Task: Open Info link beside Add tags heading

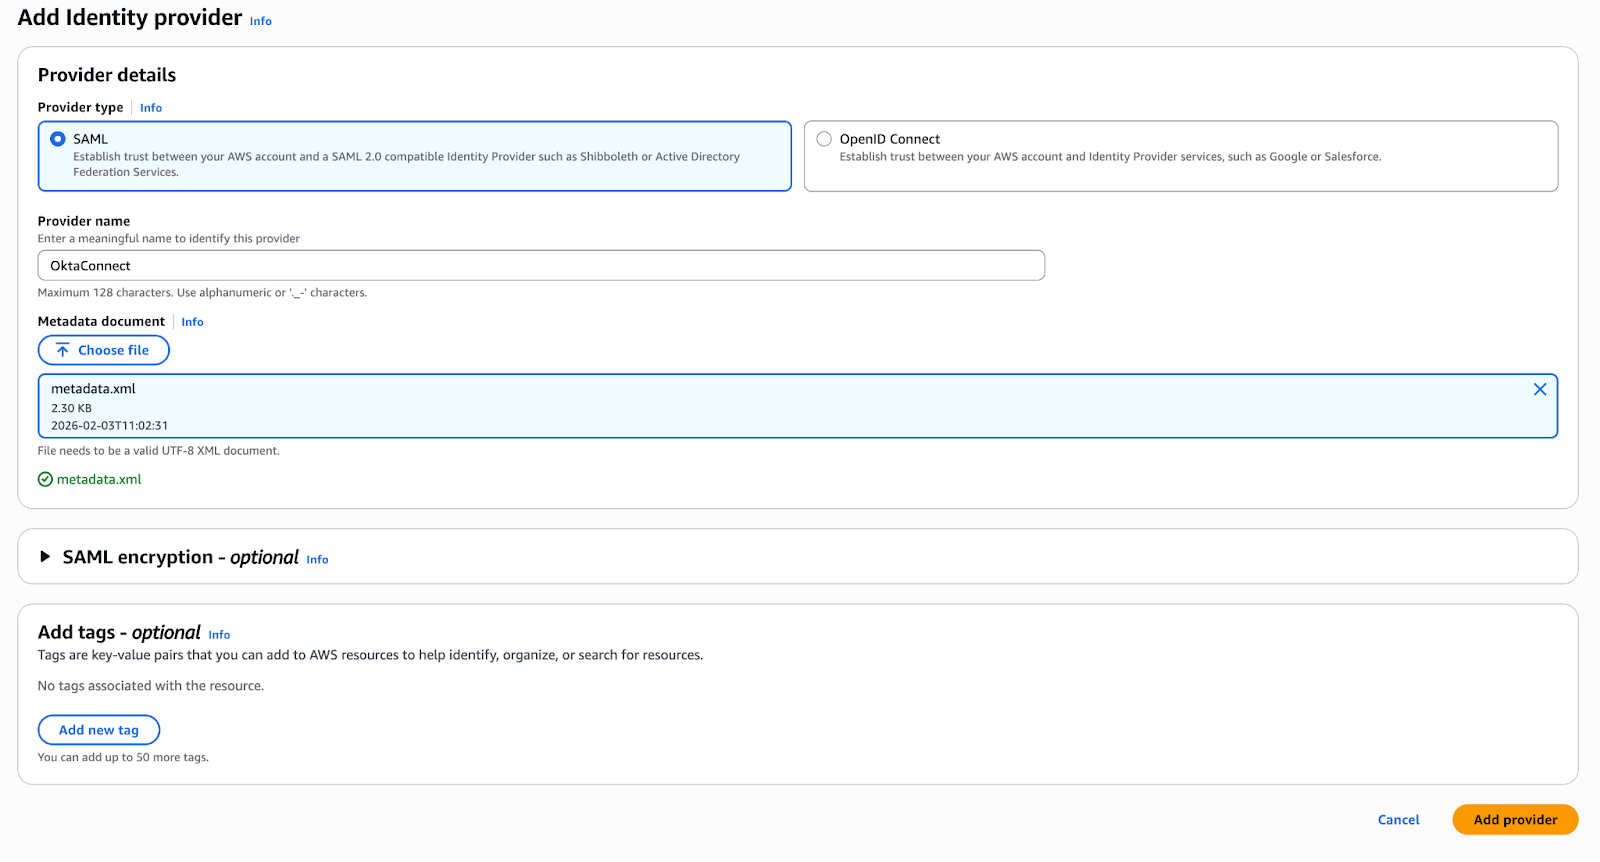Action: 219,635
